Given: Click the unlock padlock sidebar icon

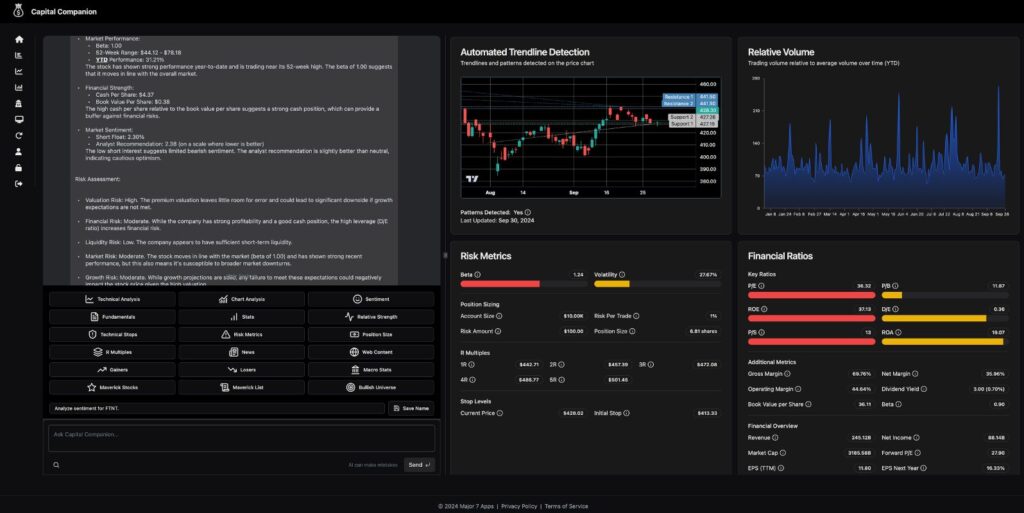Looking at the screenshot, I should (18, 168).
